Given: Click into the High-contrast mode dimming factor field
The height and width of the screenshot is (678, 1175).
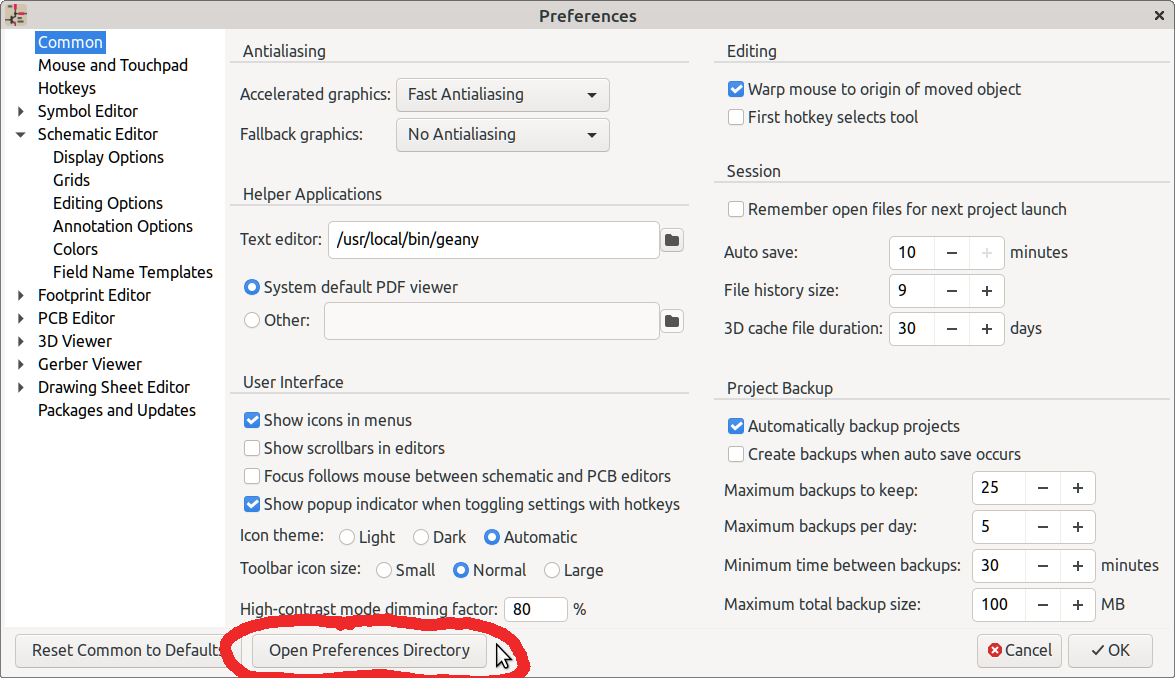Looking at the screenshot, I should click(534, 609).
